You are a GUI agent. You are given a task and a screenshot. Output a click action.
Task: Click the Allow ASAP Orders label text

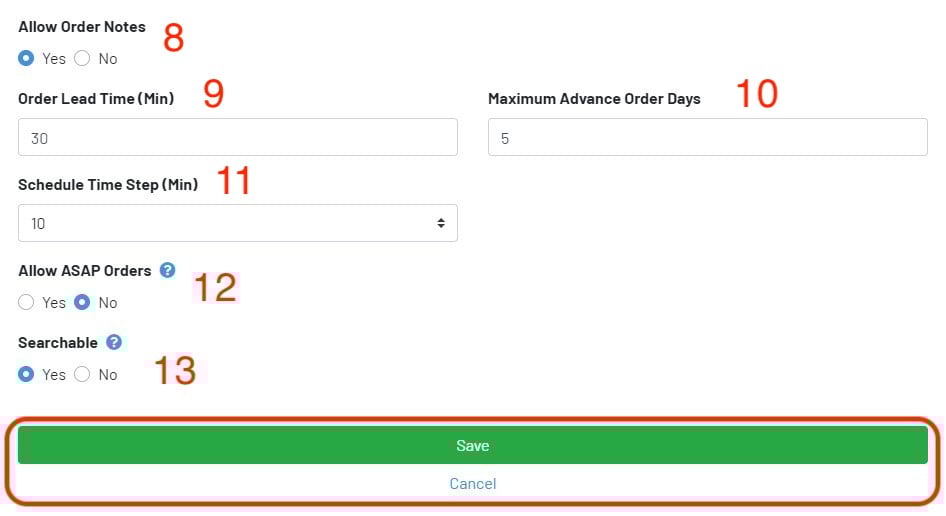(x=85, y=270)
